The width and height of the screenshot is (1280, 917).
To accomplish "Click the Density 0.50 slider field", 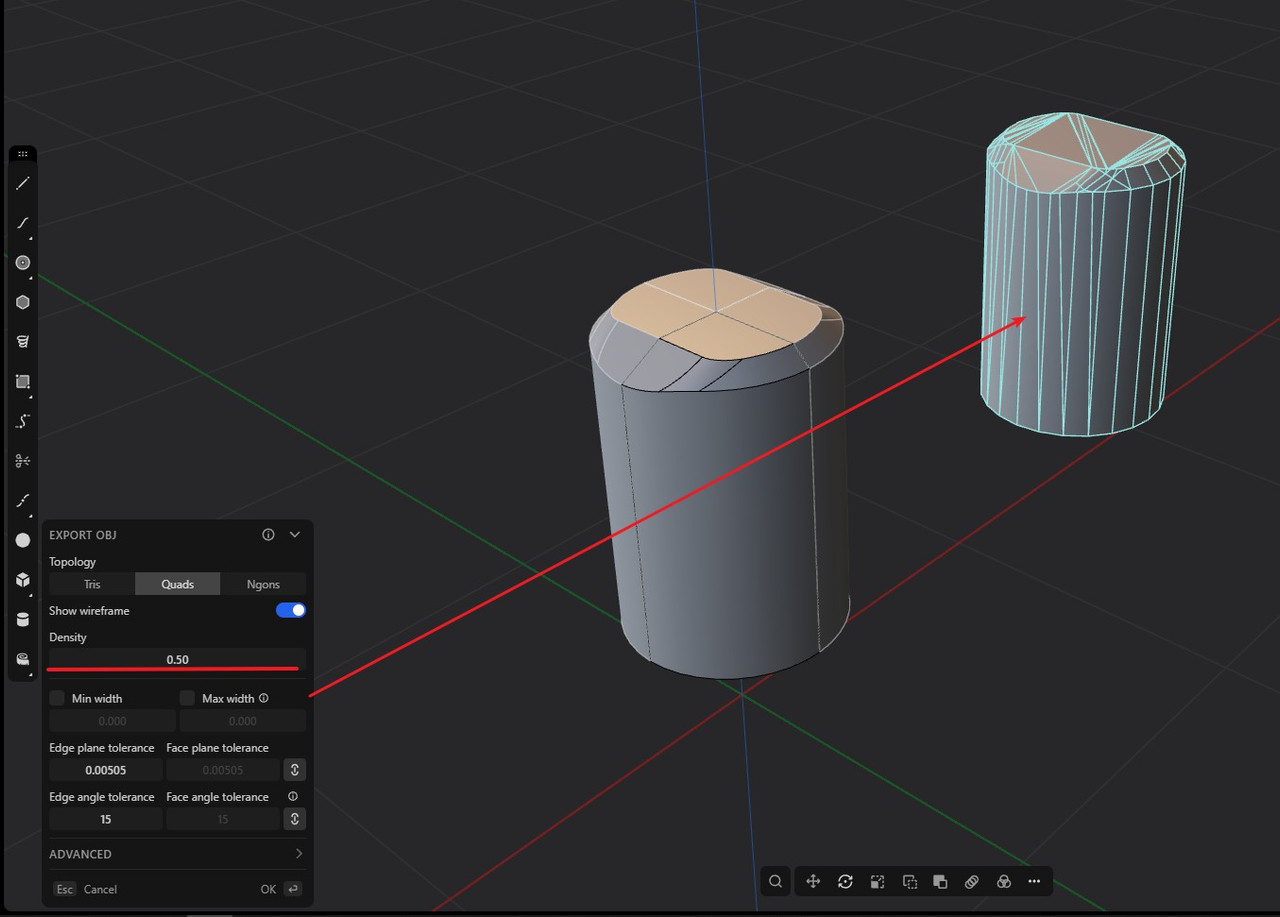I will click(x=177, y=660).
